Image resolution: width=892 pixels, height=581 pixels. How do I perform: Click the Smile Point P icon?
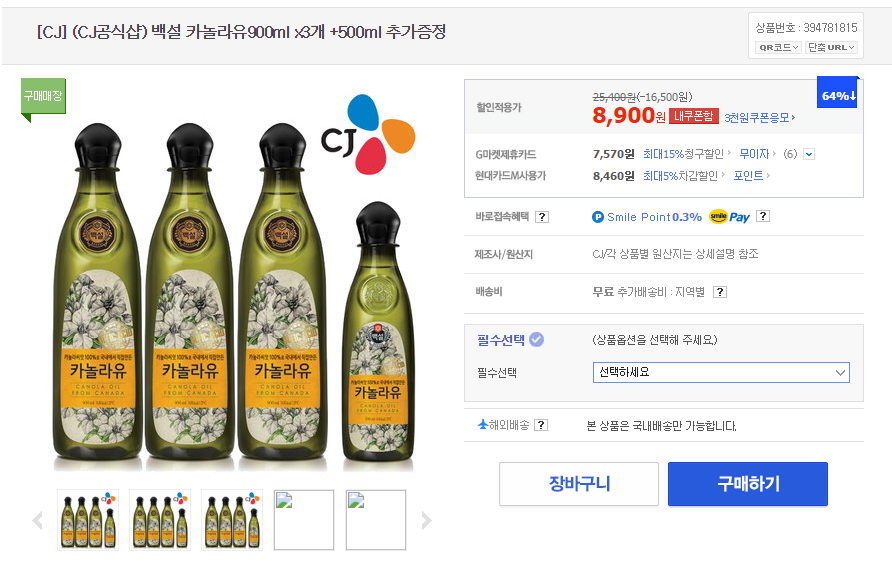598,217
